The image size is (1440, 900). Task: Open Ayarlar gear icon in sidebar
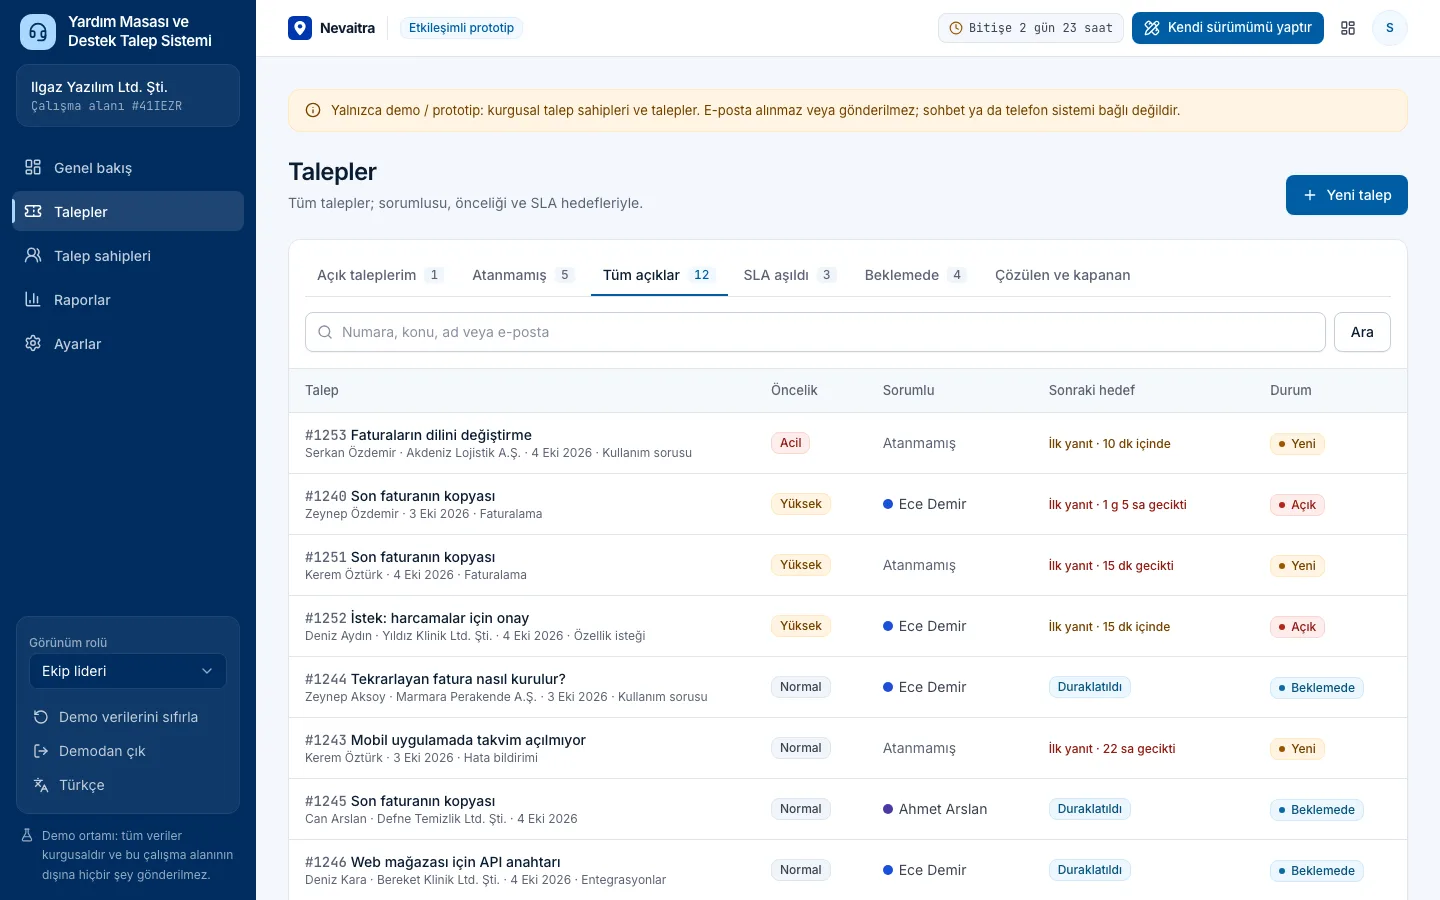pos(33,343)
